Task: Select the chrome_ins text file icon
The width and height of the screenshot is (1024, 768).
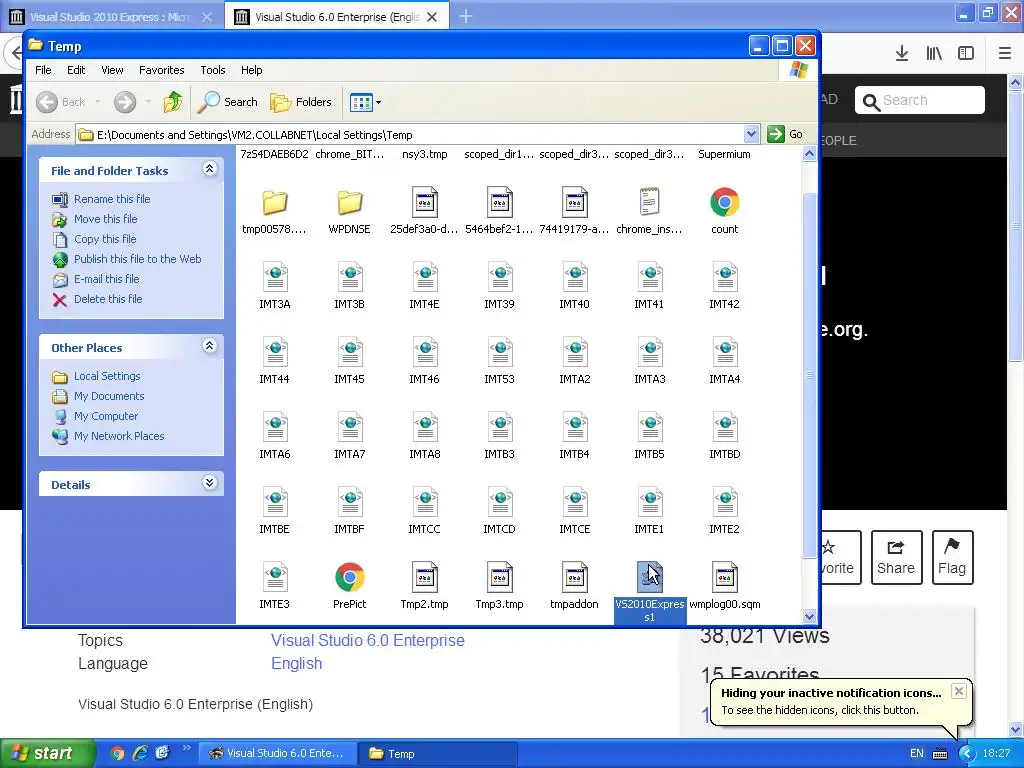Action: tap(649, 202)
